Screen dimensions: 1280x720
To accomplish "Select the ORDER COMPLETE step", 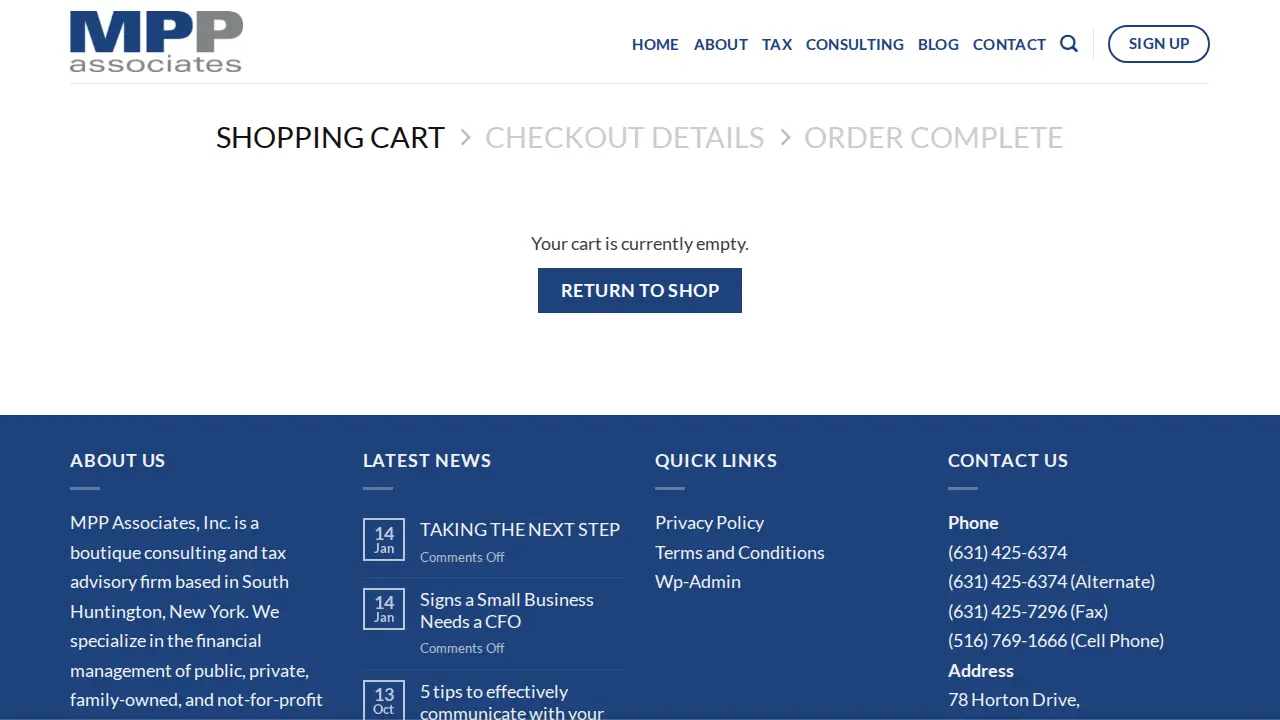I will (934, 137).
